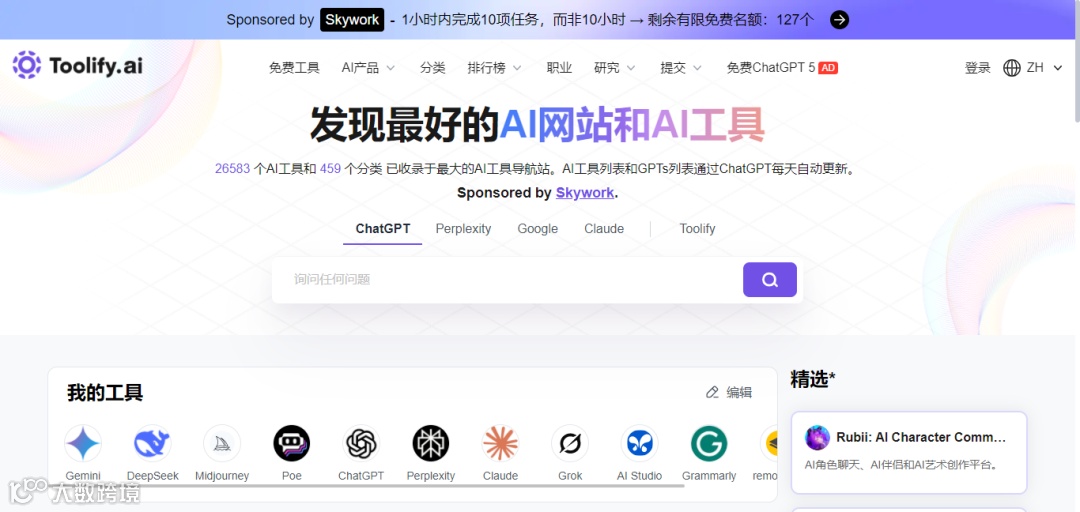Open the Gemini tool icon
Image resolution: width=1080 pixels, height=512 pixels.
83,443
